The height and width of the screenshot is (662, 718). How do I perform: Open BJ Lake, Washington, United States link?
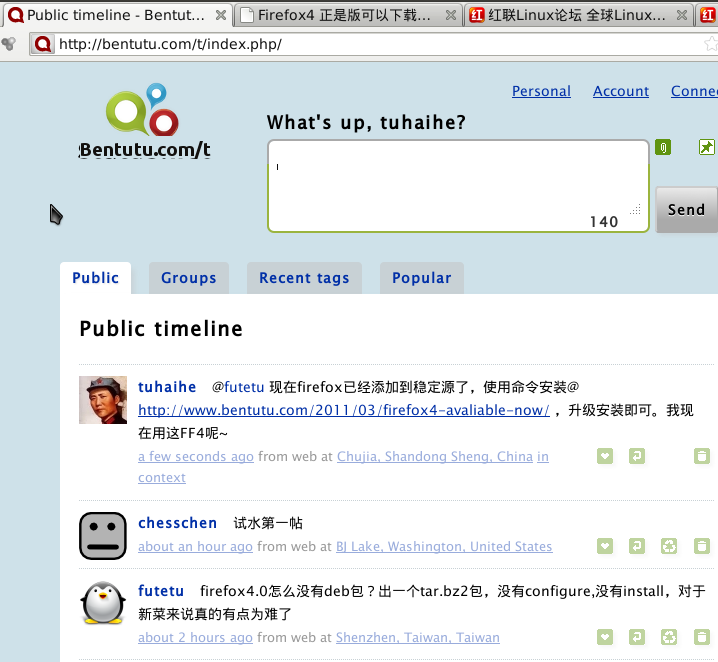click(444, 546)
